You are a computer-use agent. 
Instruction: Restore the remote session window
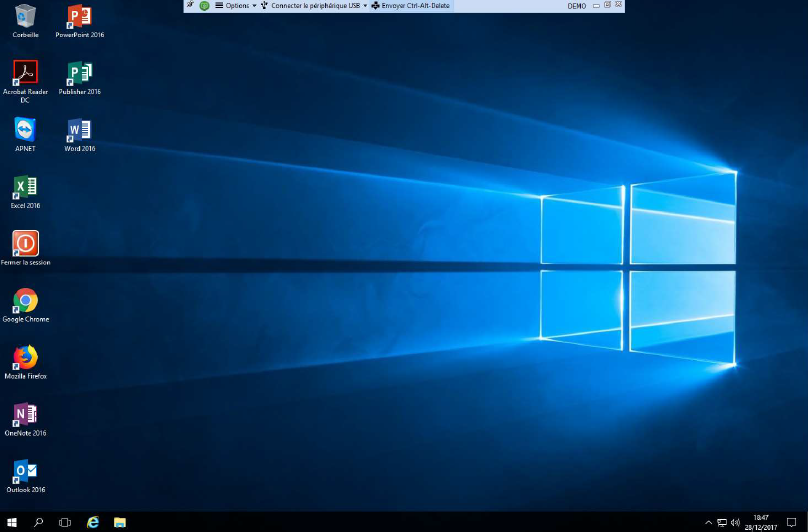(608, 5)
